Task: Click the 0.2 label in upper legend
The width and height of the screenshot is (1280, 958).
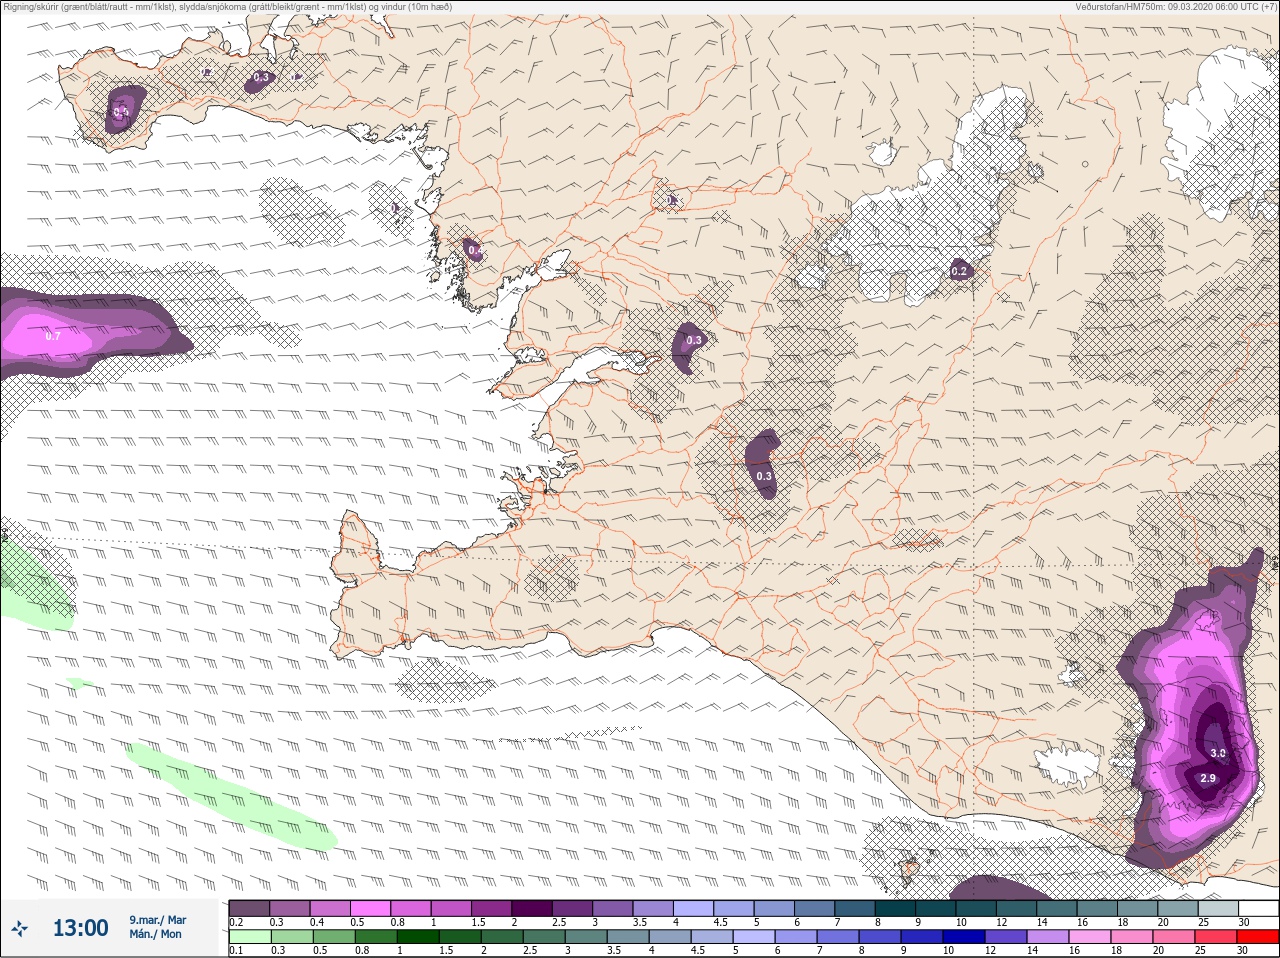Action: tap(236, 922)
